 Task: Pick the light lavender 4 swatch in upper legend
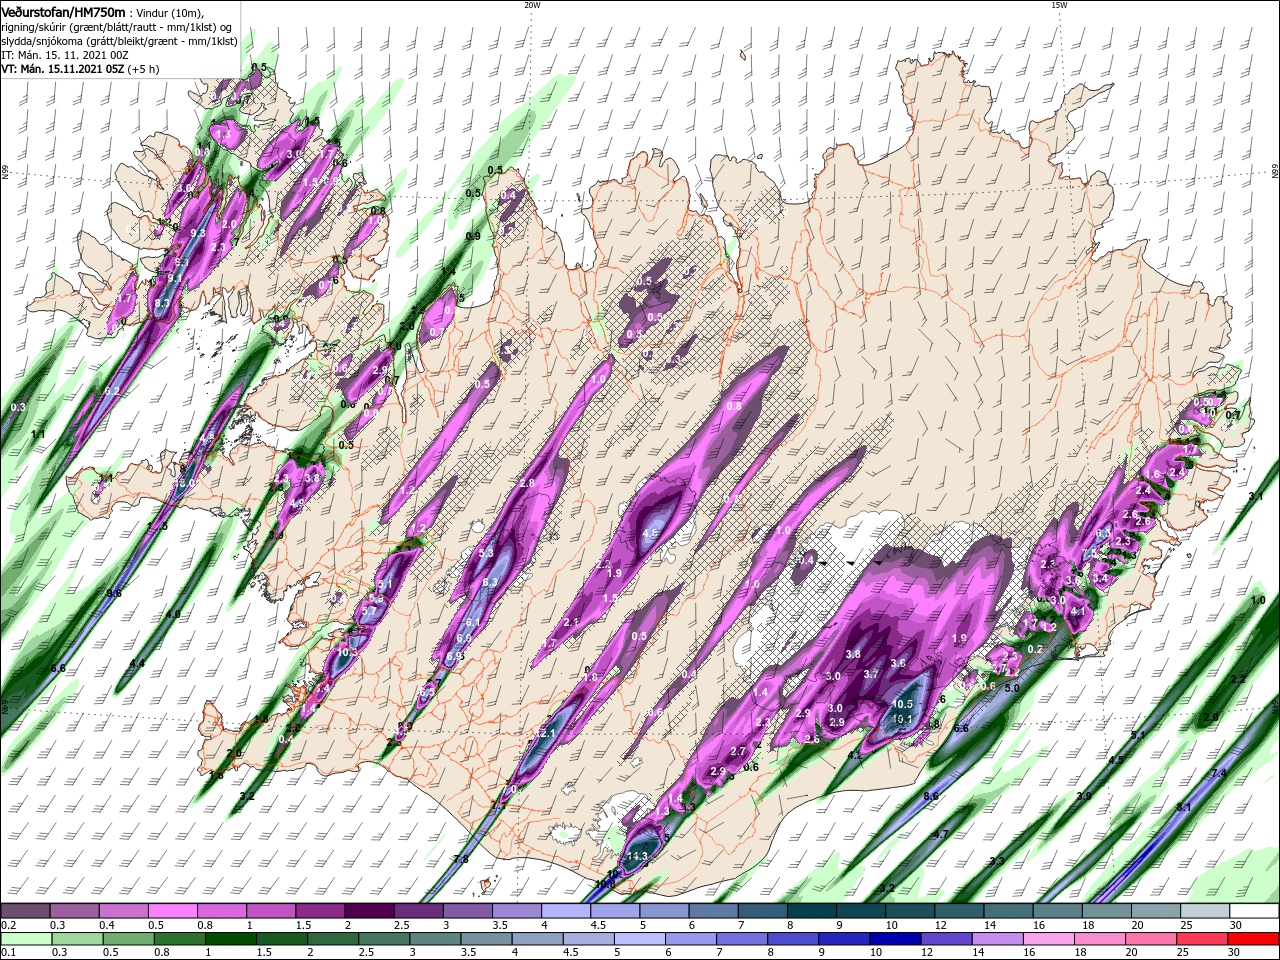pyautogui.click(x=566, y=911)
